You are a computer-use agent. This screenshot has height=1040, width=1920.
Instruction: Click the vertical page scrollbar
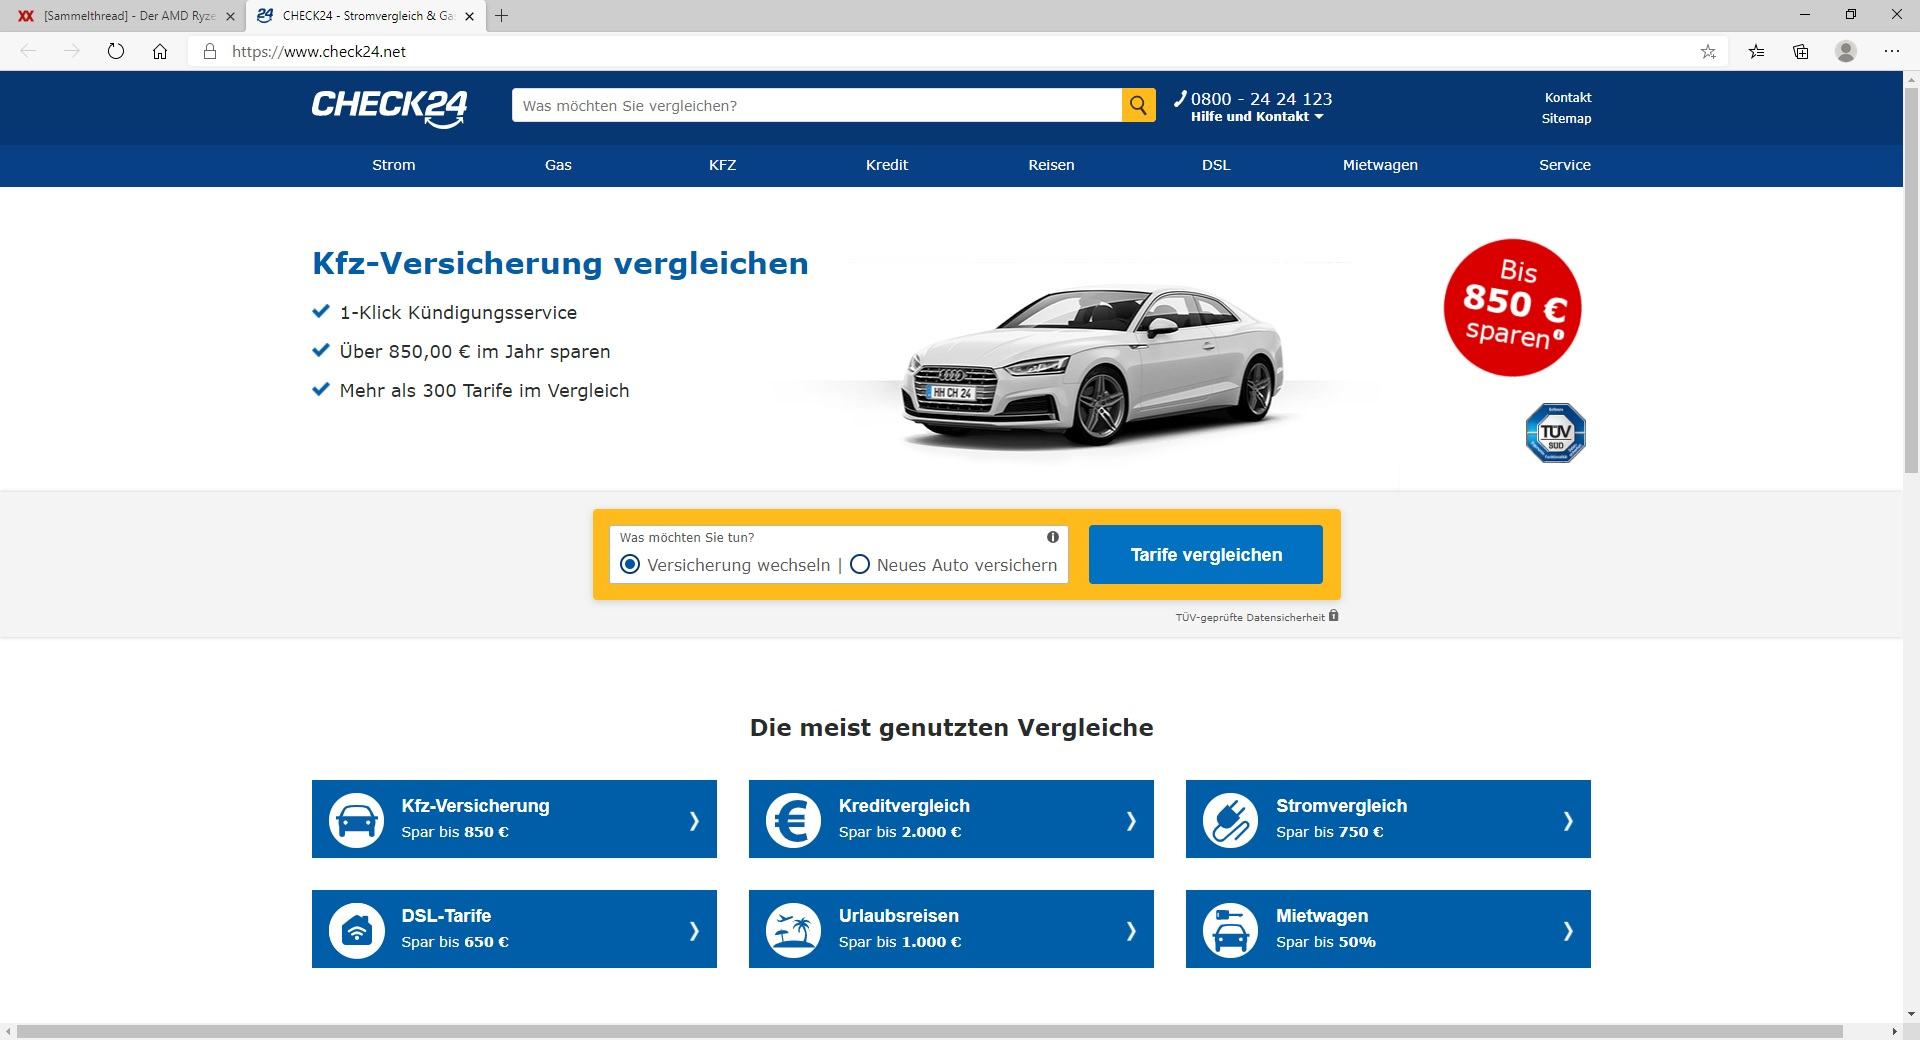tap(1910, 280)
